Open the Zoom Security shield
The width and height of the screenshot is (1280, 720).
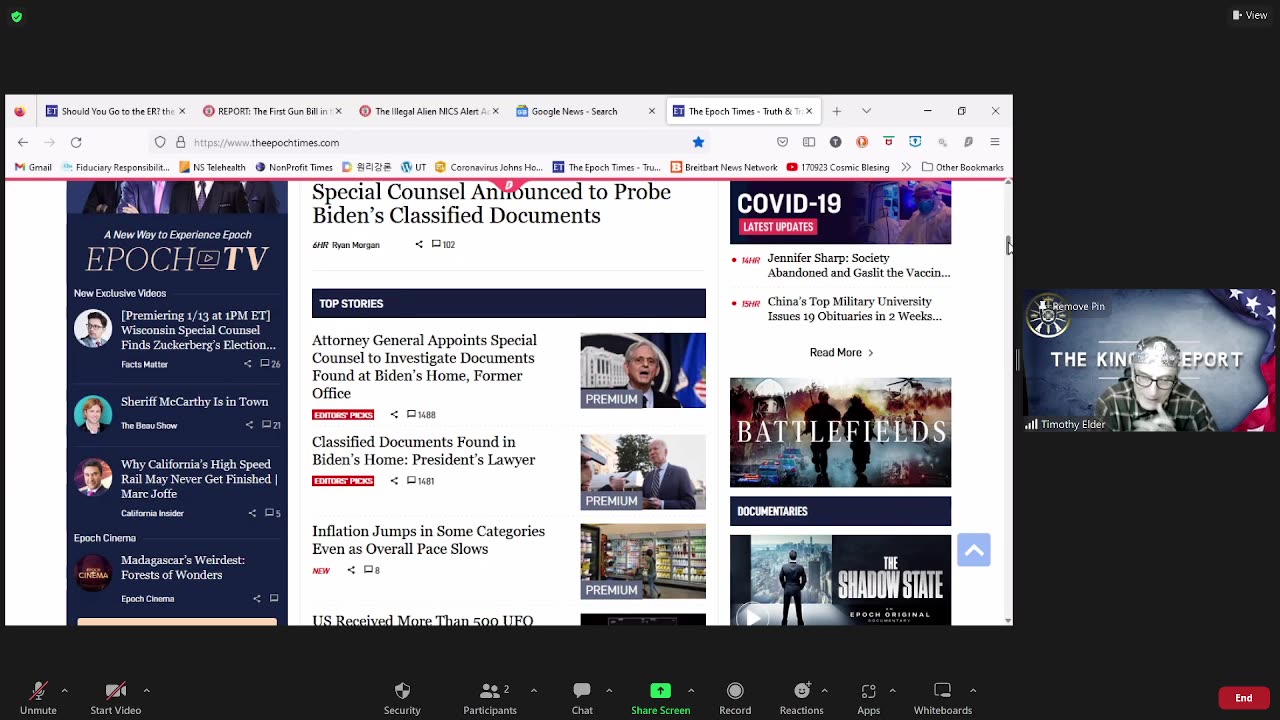pyautogui.click(x=402, y=691)
